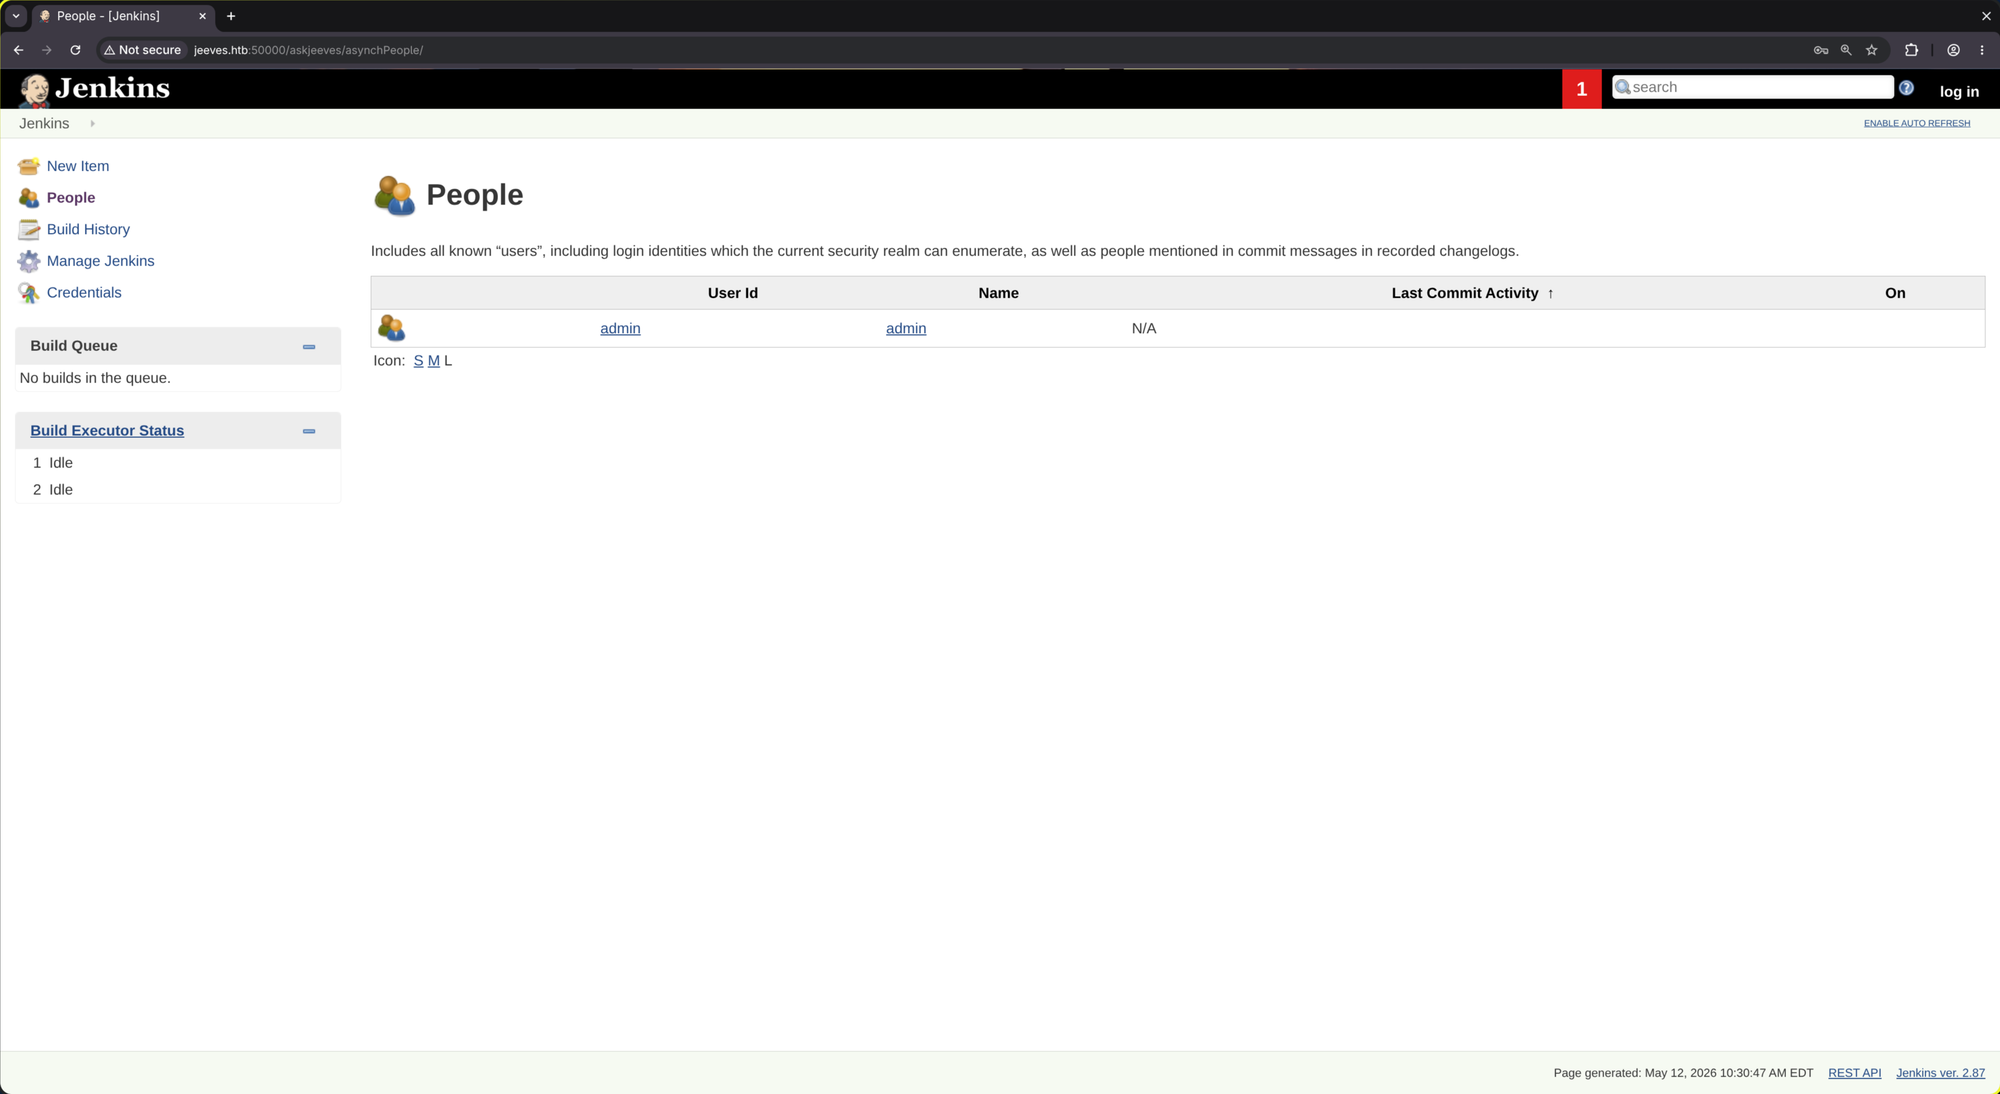The width and height of the screenshot is (2000, 1094).
Task: Click the N/A last commit activity cell
Action: click(1144, 329)
